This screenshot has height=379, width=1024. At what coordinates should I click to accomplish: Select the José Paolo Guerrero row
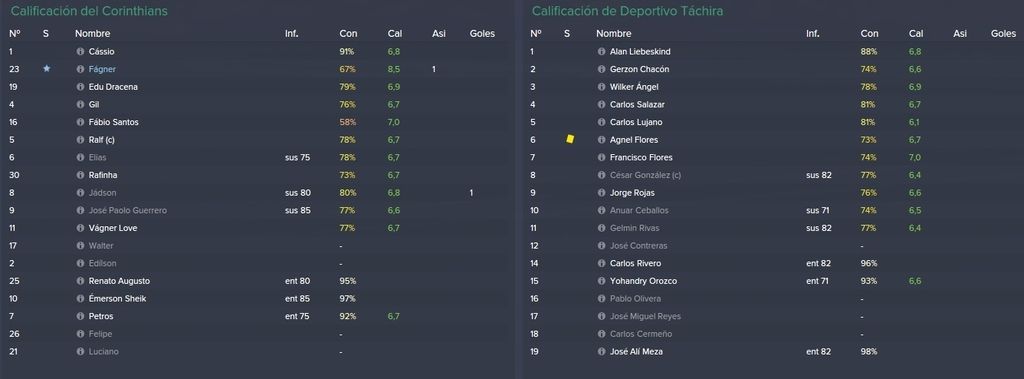click(x=256, y=210)
